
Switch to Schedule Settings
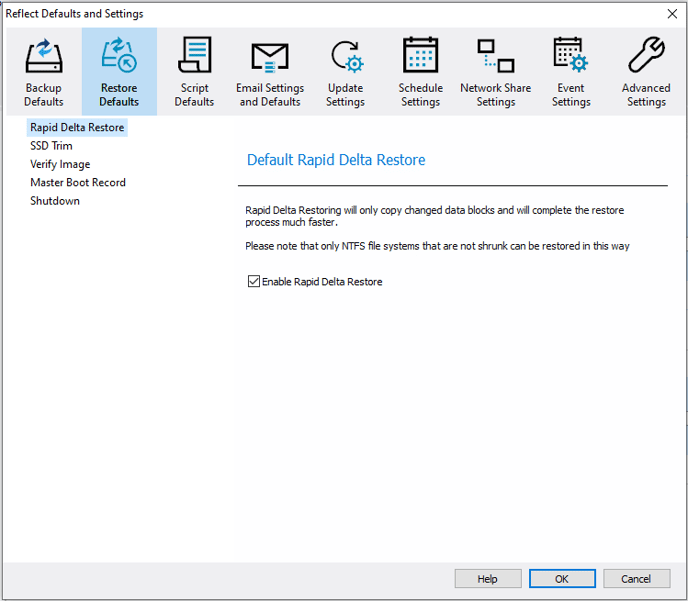tap(420, 72)
